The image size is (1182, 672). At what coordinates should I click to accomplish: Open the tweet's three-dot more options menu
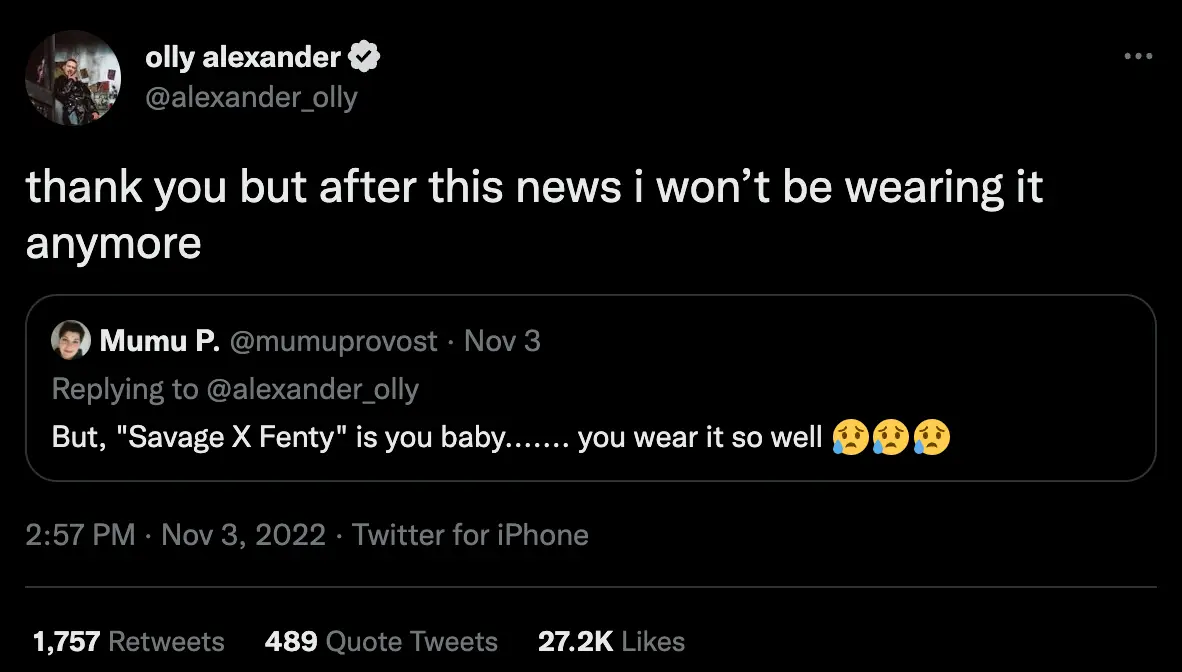coord(1138,57)
